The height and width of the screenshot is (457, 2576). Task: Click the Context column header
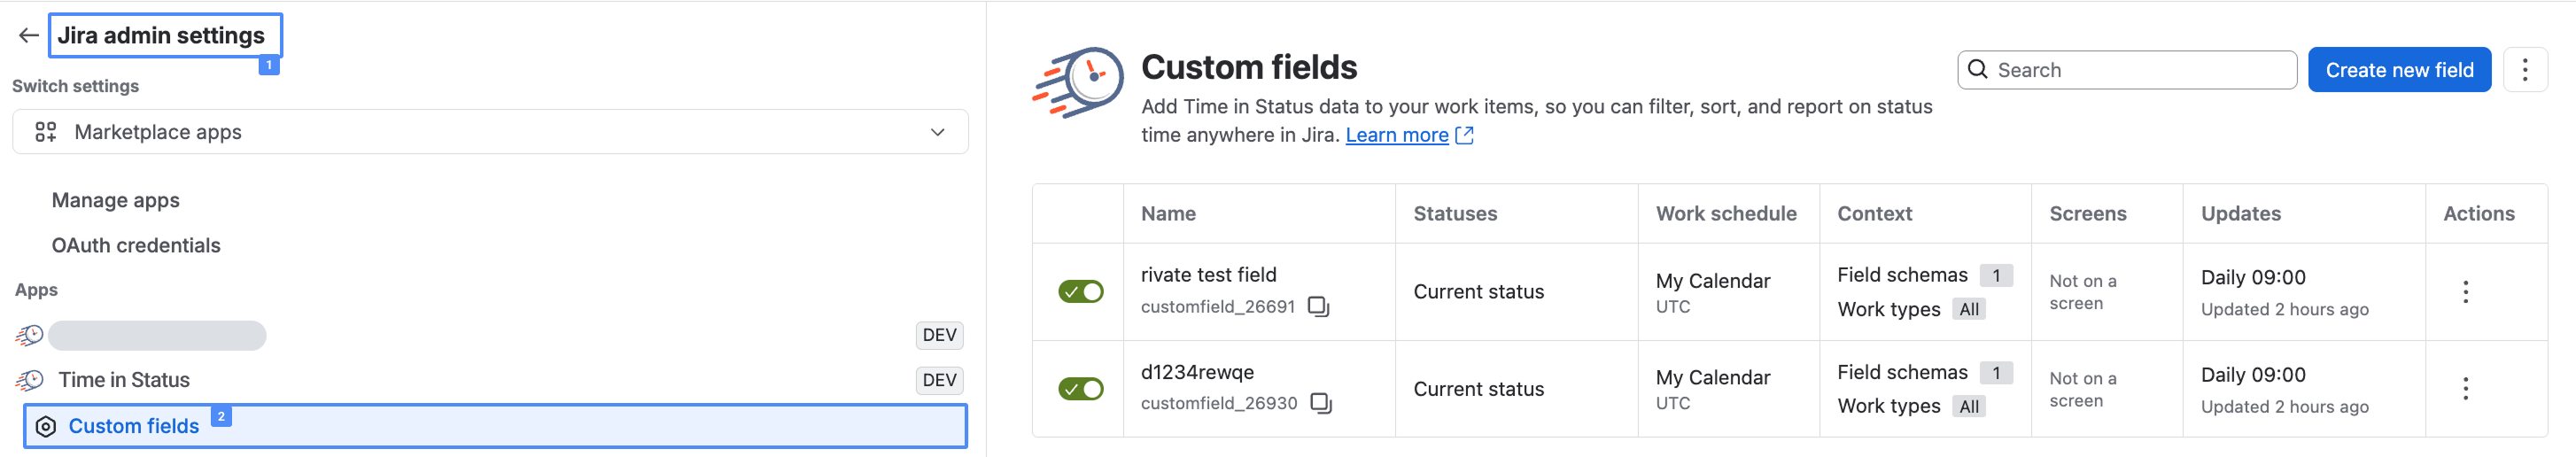click(1874, 214)
